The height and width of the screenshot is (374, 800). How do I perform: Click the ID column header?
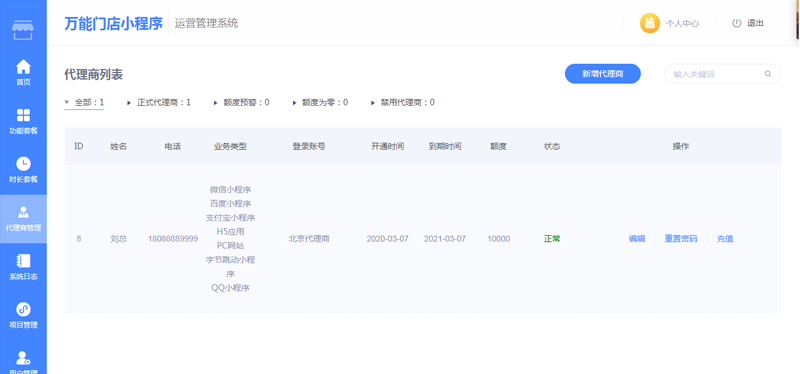pos(79,146)
